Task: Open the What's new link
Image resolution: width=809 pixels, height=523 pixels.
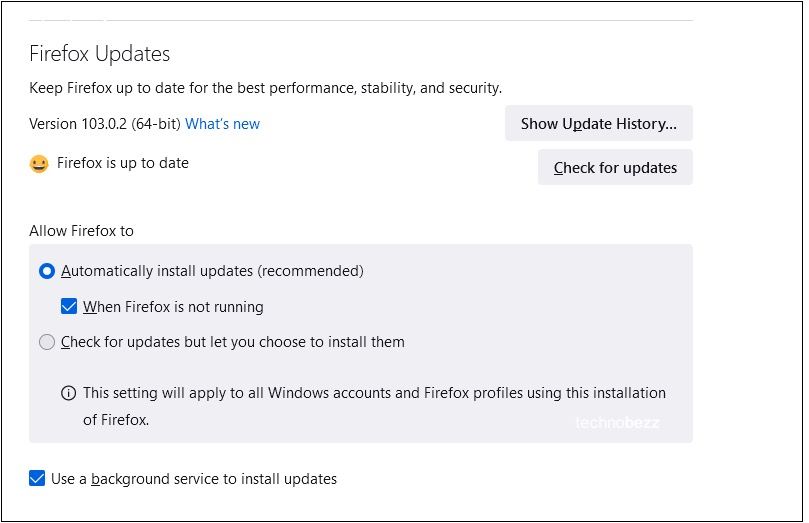Action: (x=222, y=124)
